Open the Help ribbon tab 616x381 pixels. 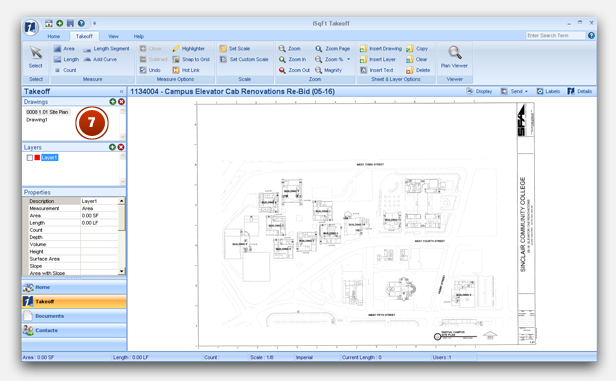click(139, 36)
